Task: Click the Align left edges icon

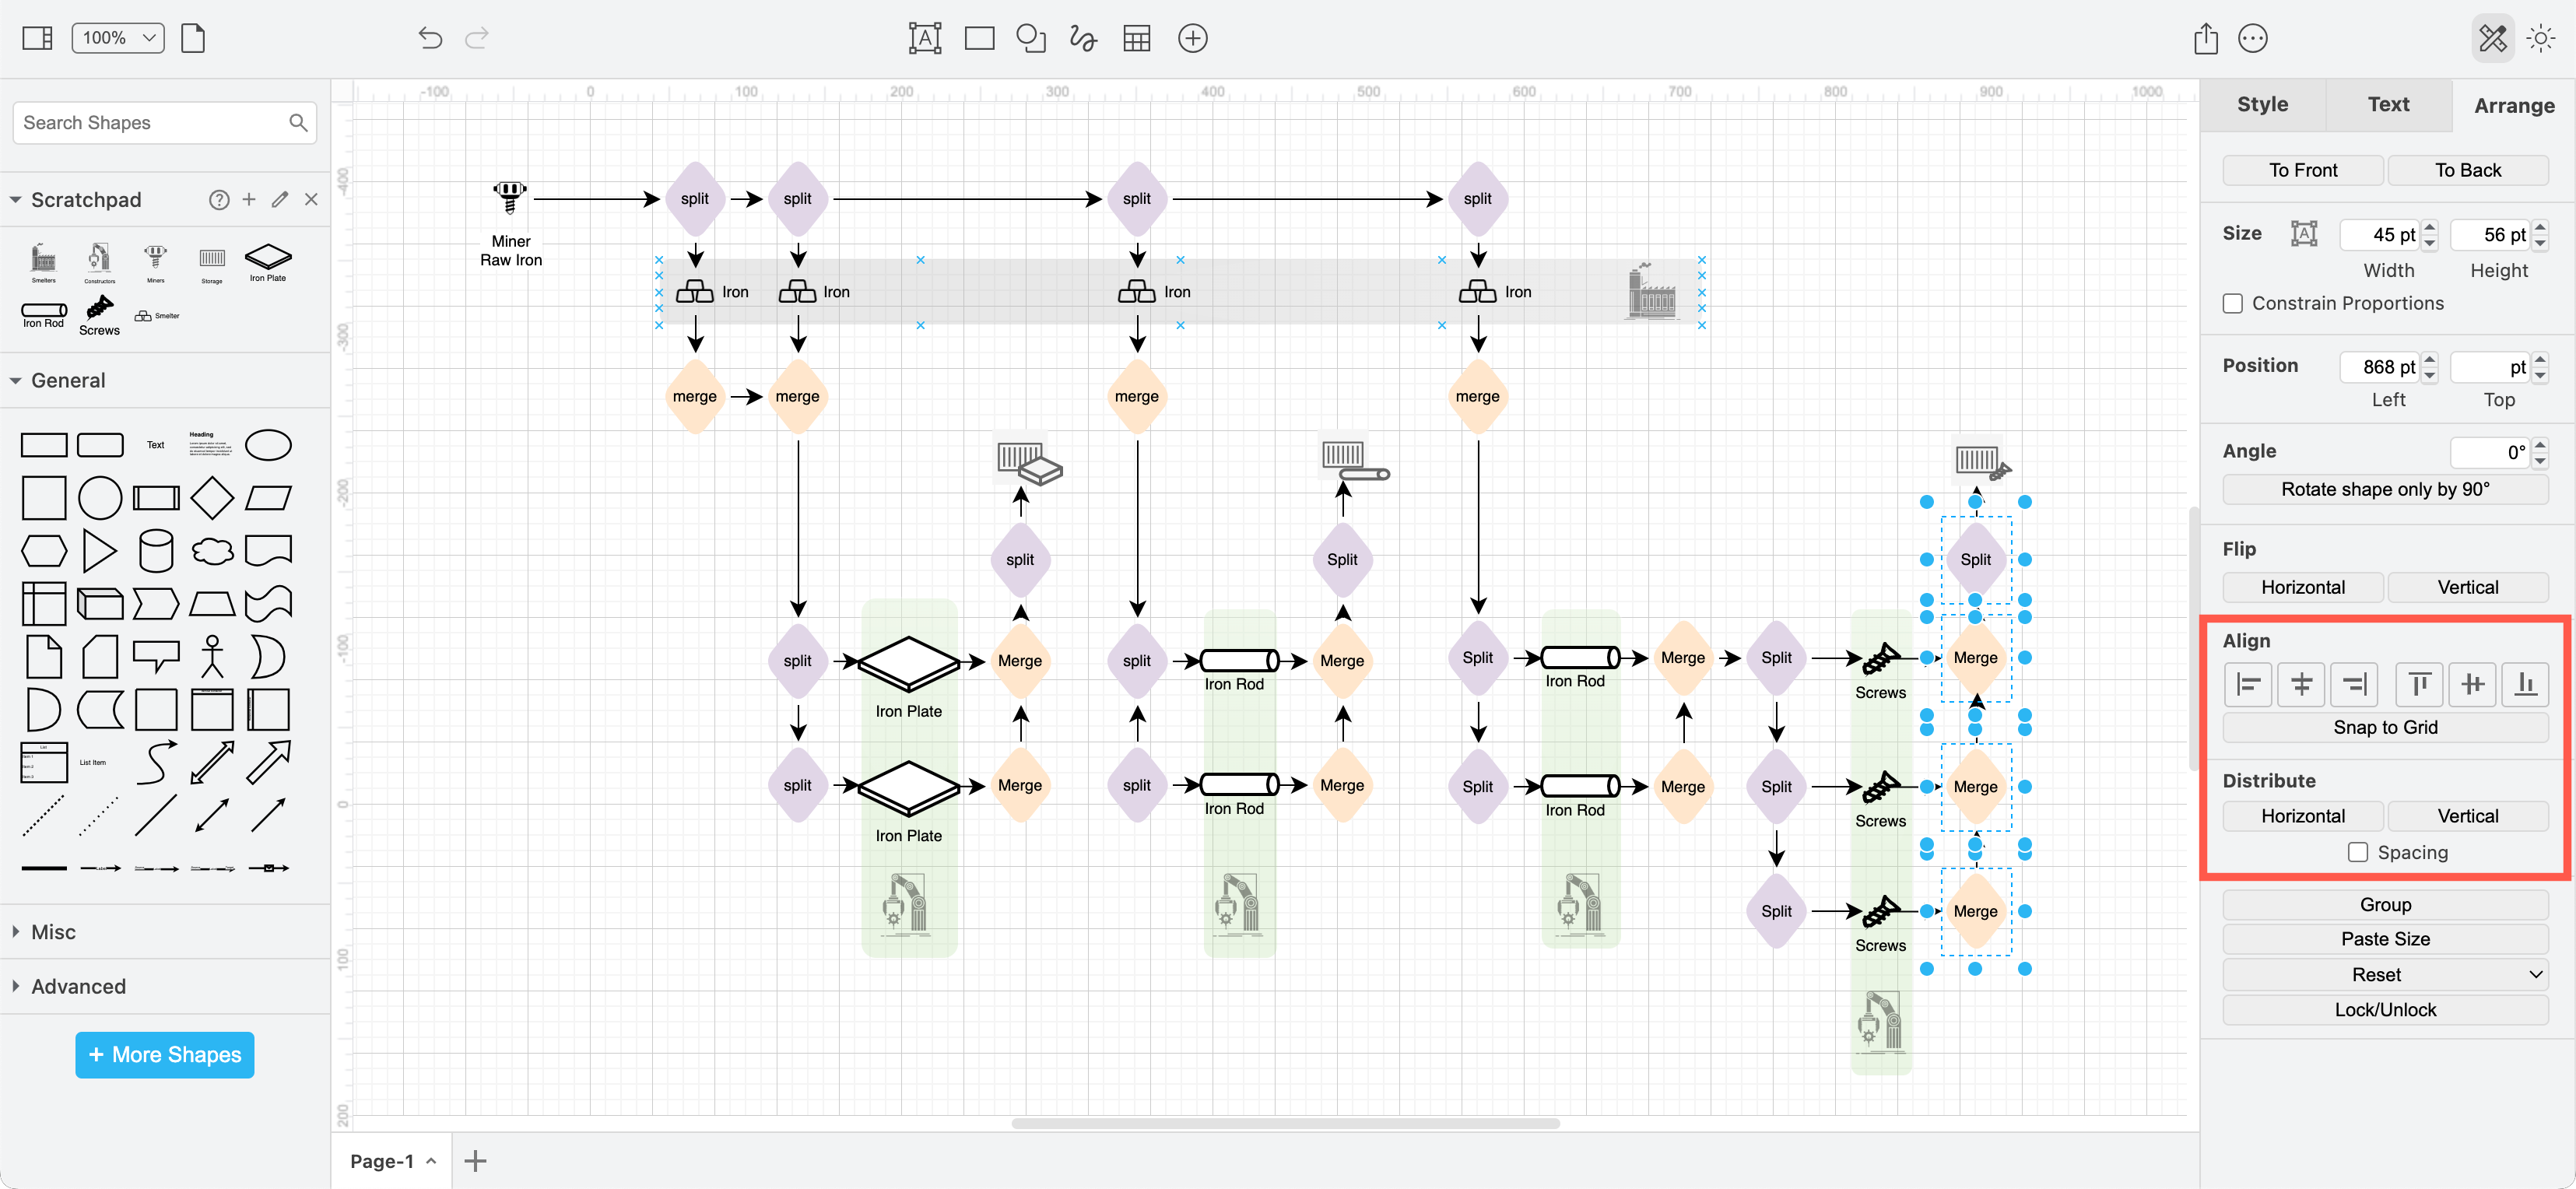Action: click(x=2248, y=684)
